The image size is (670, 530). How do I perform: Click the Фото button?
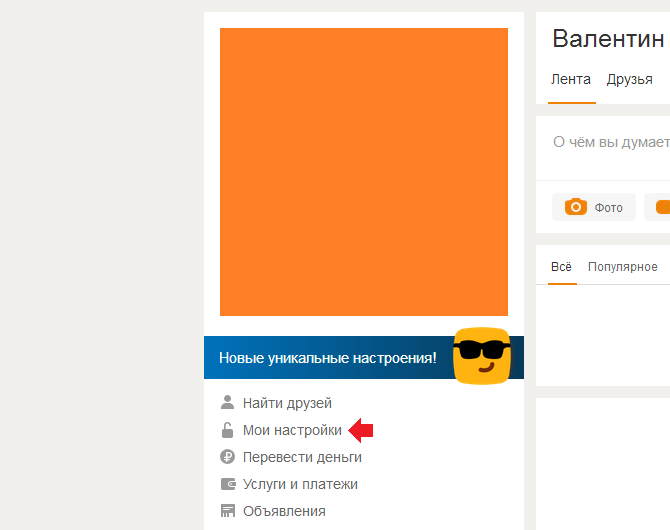point(594,207)
